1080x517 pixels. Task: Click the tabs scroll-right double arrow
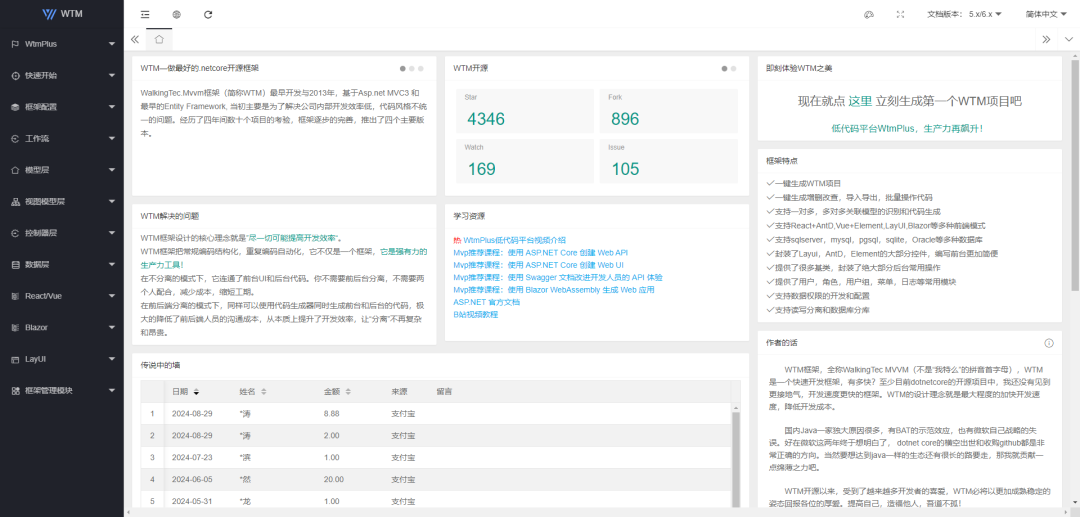pyautogui.click(x=1046, y=39)
